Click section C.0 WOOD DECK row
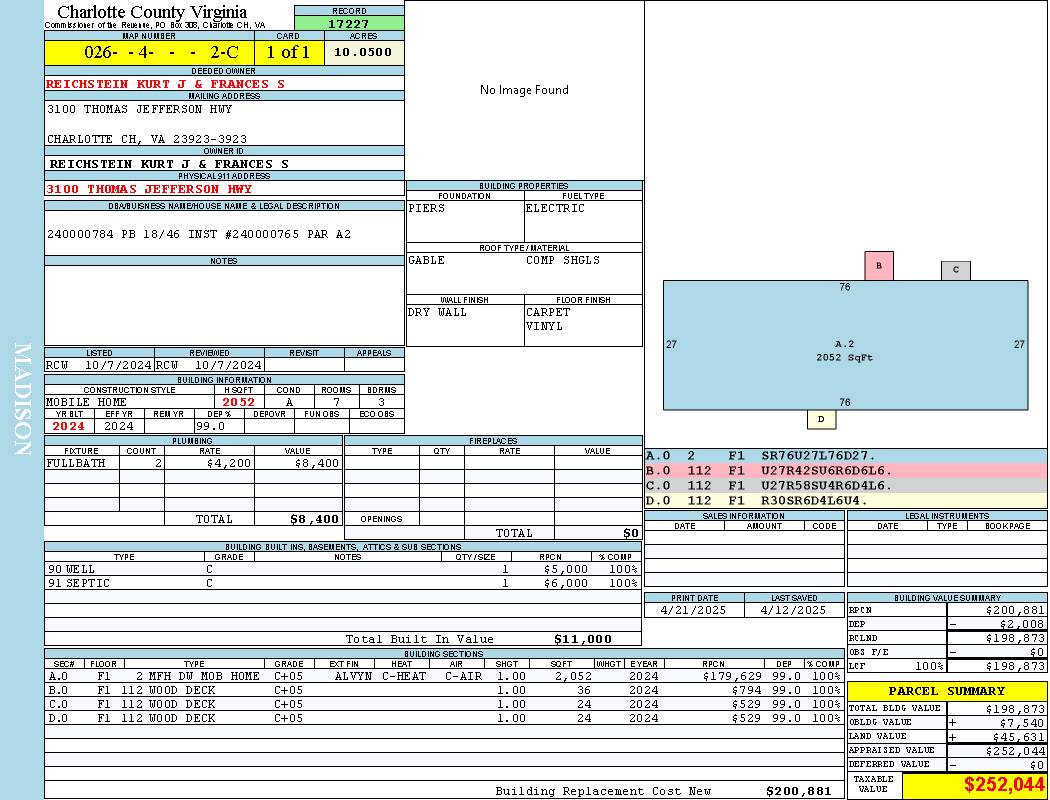1050x800 pixels. point(445,704)
